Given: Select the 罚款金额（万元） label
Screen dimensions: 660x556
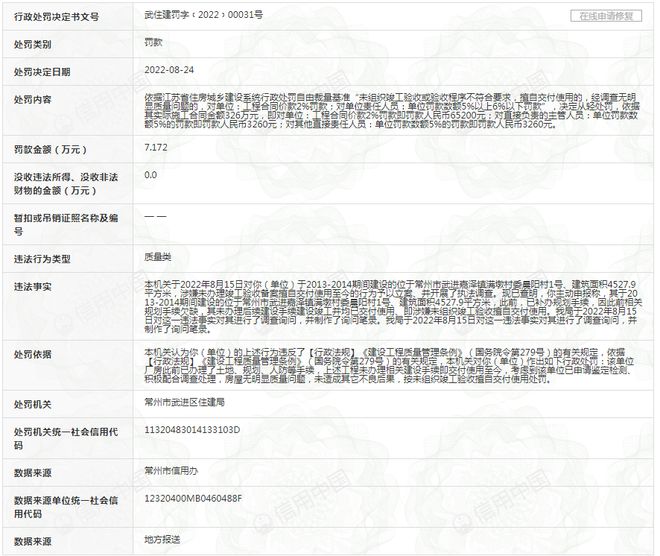Looking at the screenshot, I should (x=51, y=149).
